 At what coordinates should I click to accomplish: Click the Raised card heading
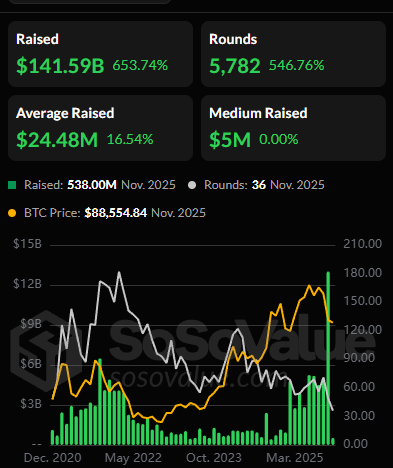[x=37, y=39]
